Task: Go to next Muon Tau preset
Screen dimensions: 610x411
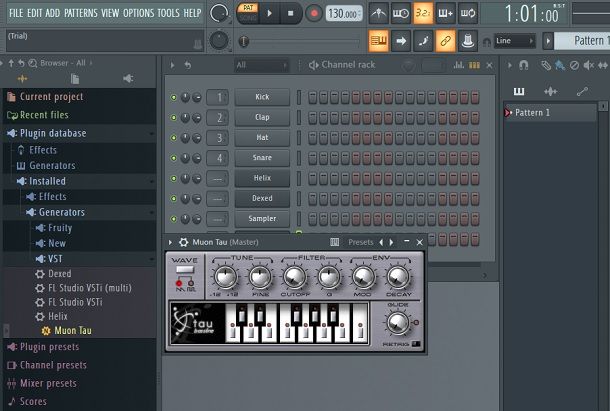Action: click(391, 242)
